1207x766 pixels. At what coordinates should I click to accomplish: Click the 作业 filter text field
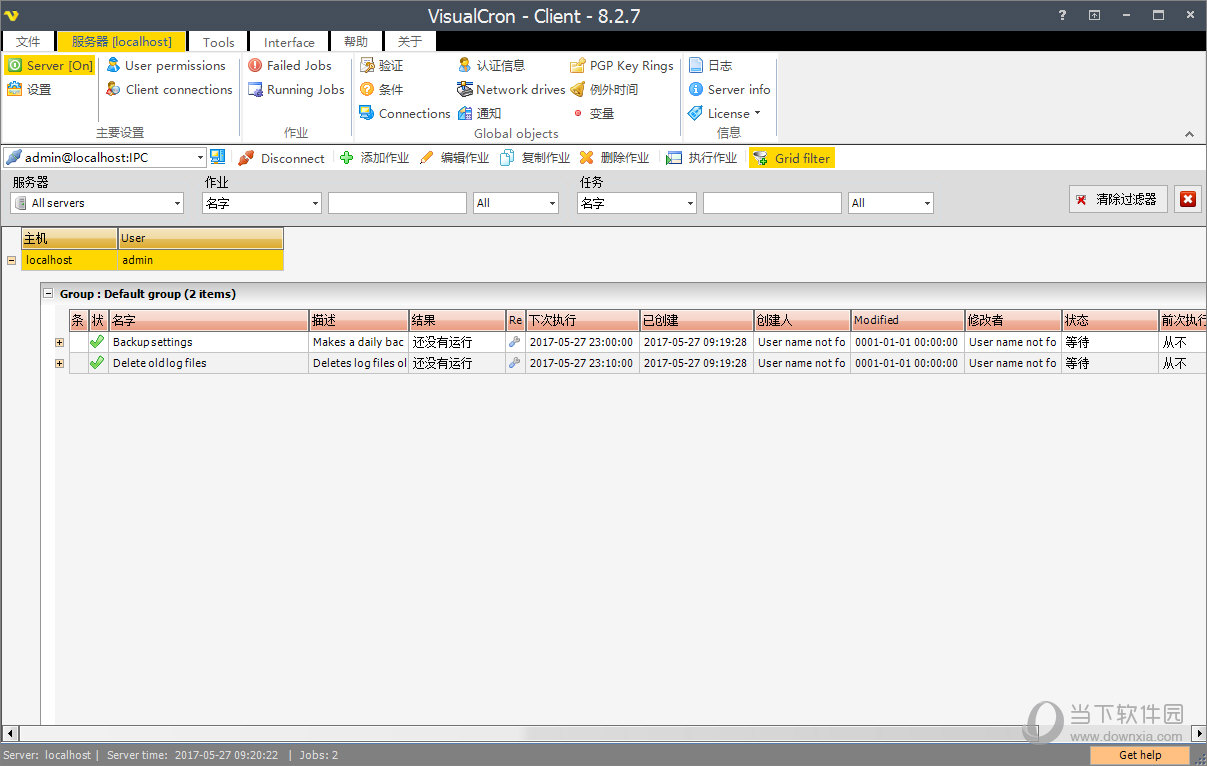click(x=397, y=203)
